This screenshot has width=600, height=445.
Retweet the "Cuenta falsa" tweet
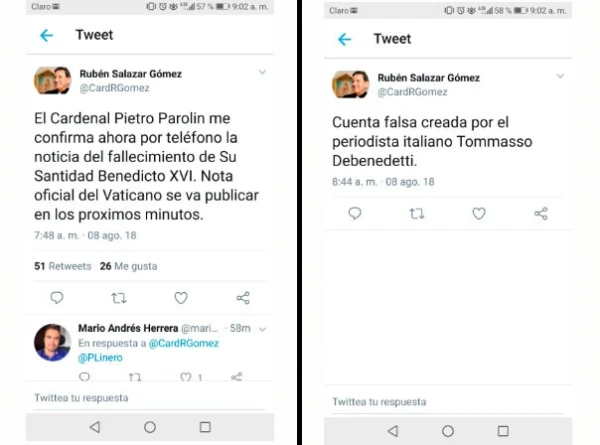click(417, 213)
